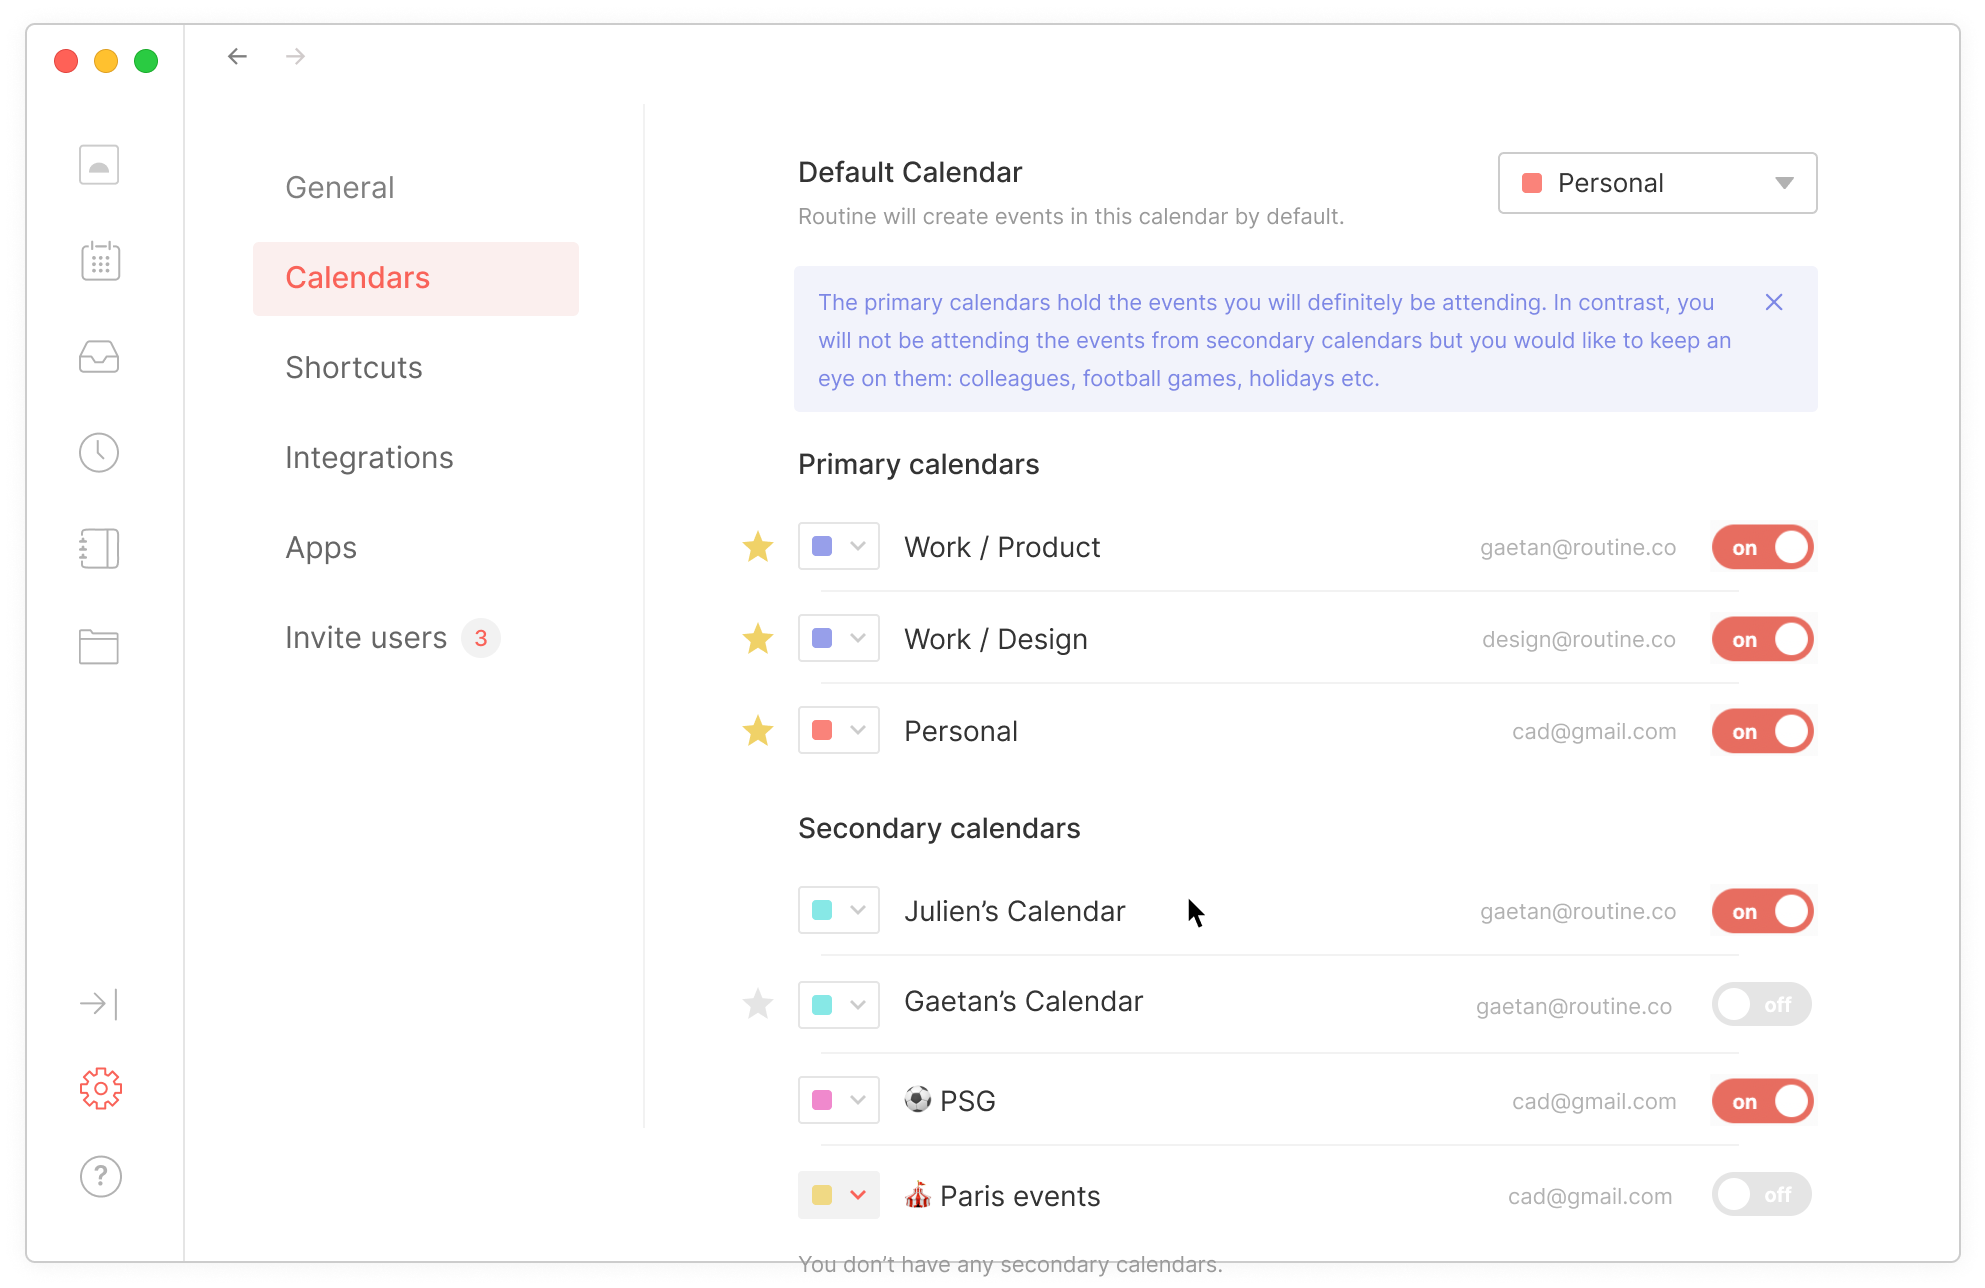Open the Invite users section
Viewport: 1985px width, 1288px height.
[366, 637]
